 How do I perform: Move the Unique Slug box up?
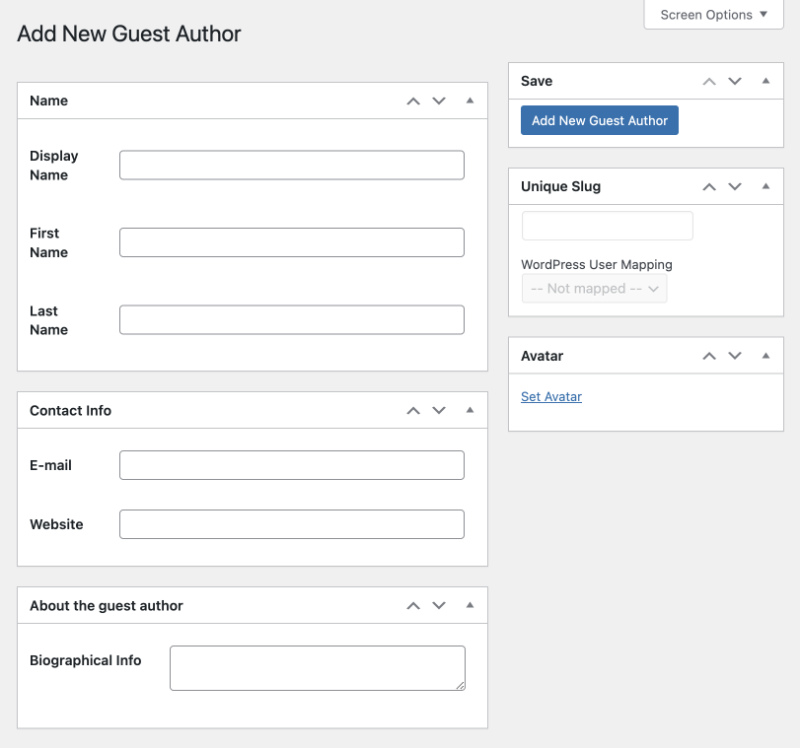click(709, 186)
